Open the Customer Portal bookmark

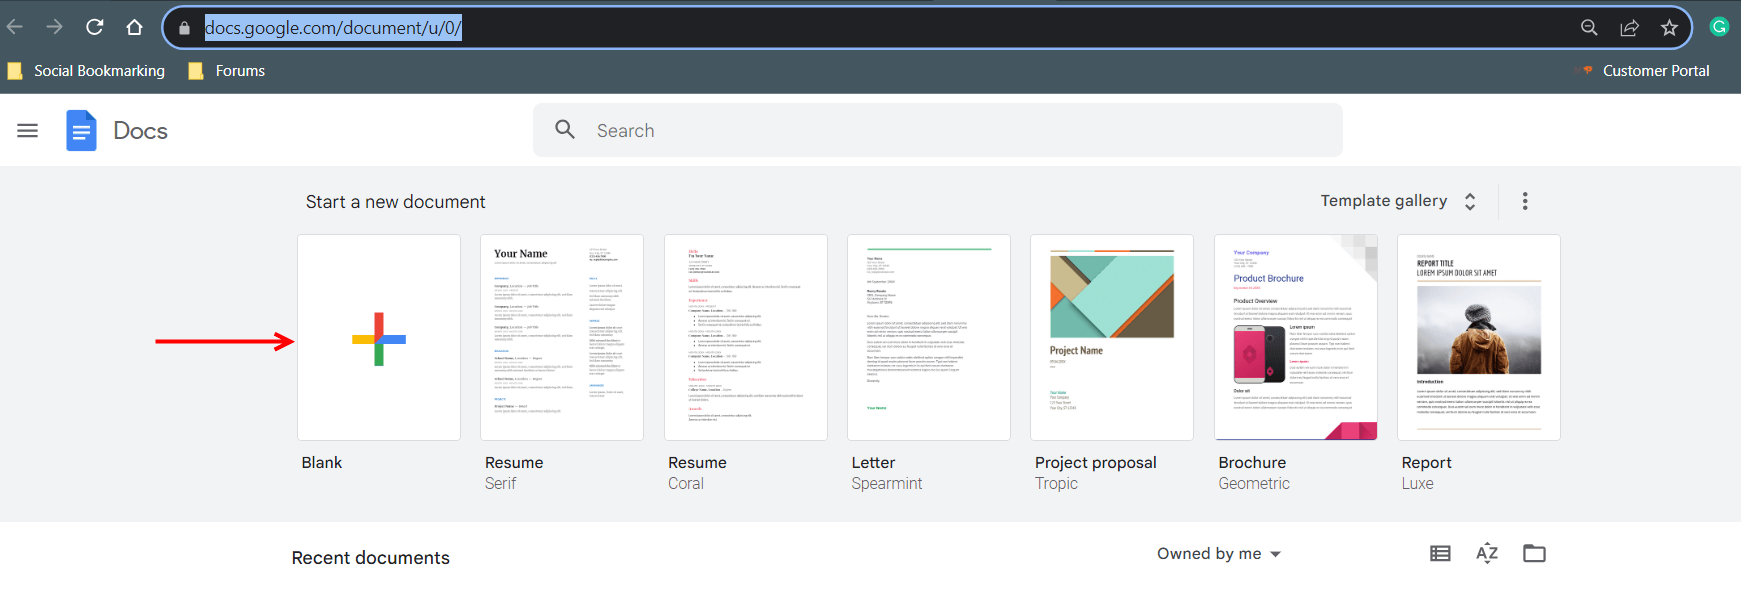[x=1646, y=71]
